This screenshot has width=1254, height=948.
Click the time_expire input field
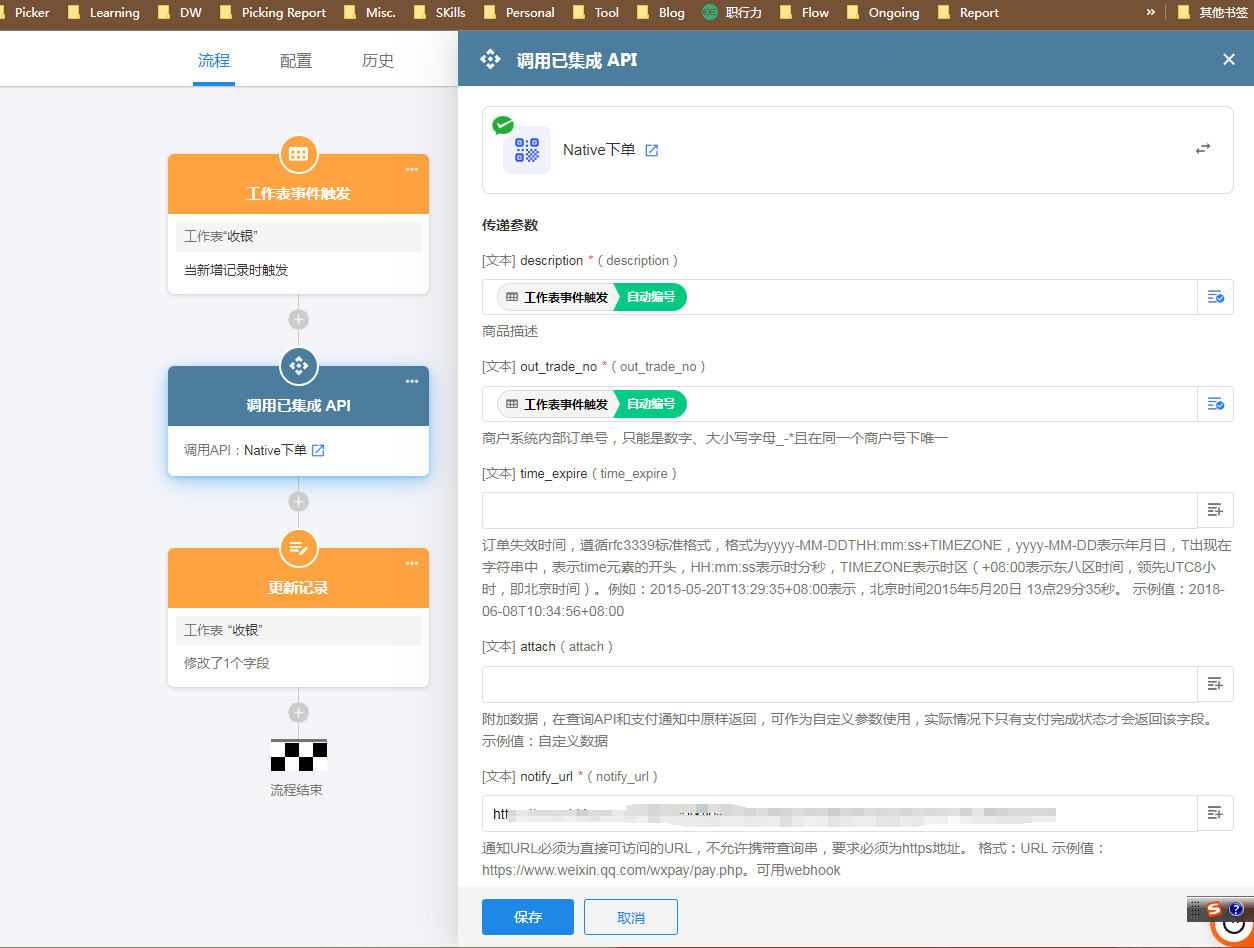pos(839,510)
